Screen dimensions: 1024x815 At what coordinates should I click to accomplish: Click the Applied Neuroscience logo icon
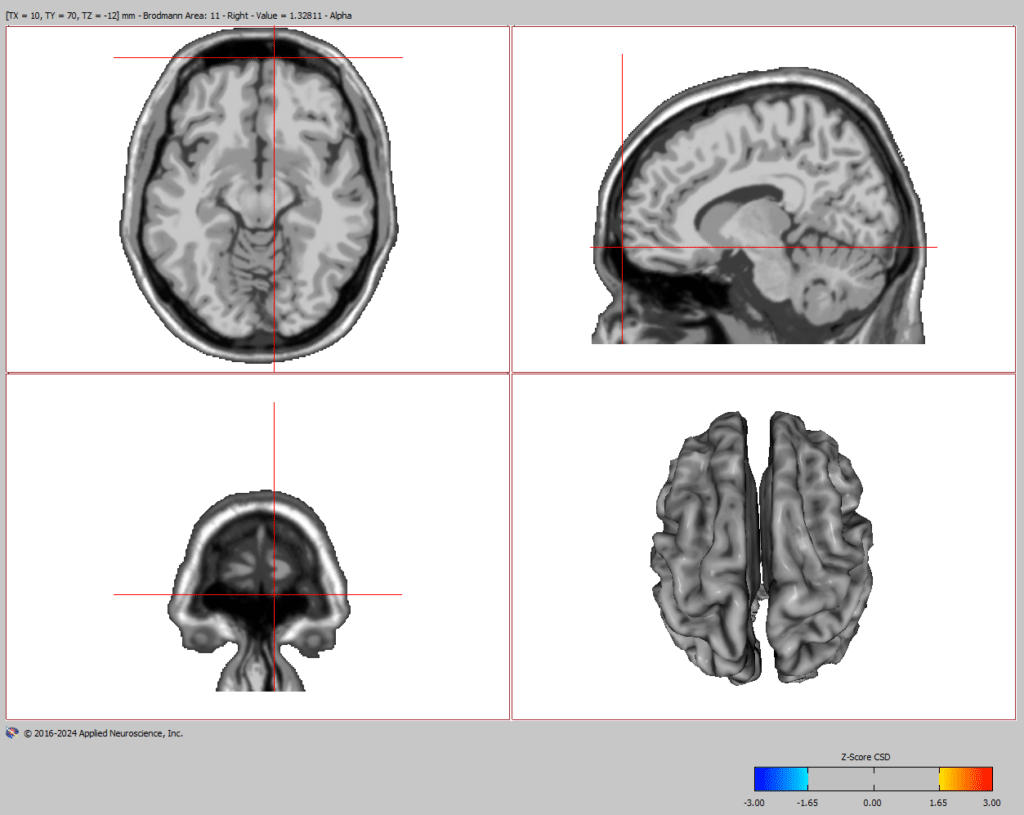click(12, 733)
